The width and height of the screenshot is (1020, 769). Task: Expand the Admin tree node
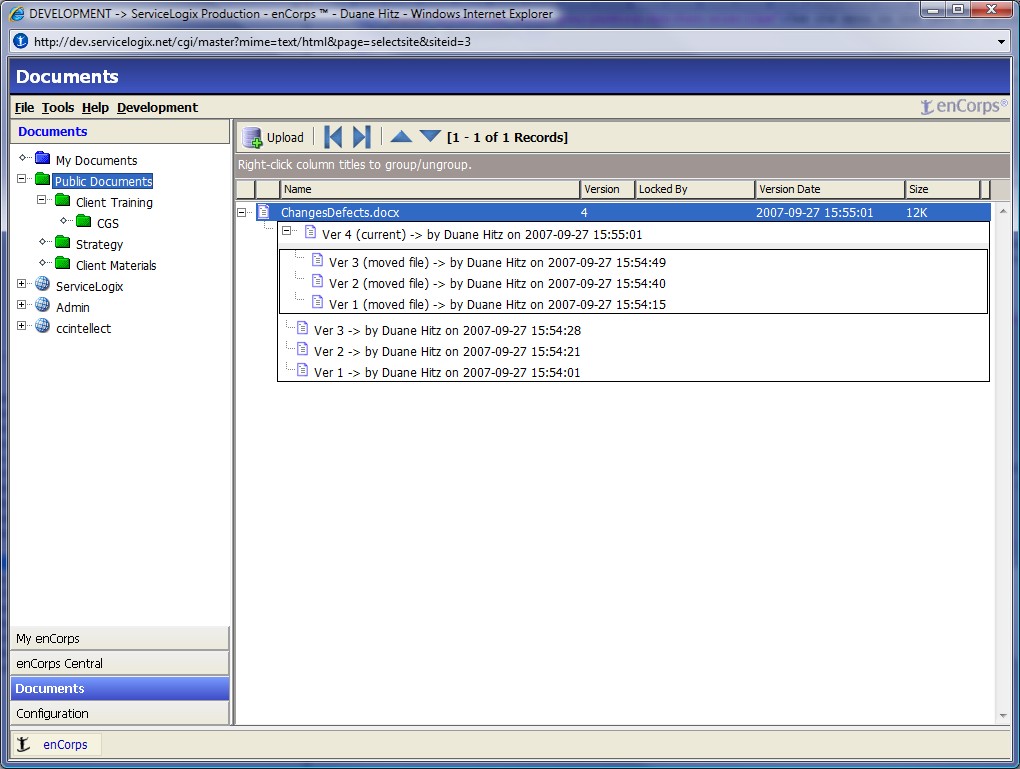click(21, 304)
